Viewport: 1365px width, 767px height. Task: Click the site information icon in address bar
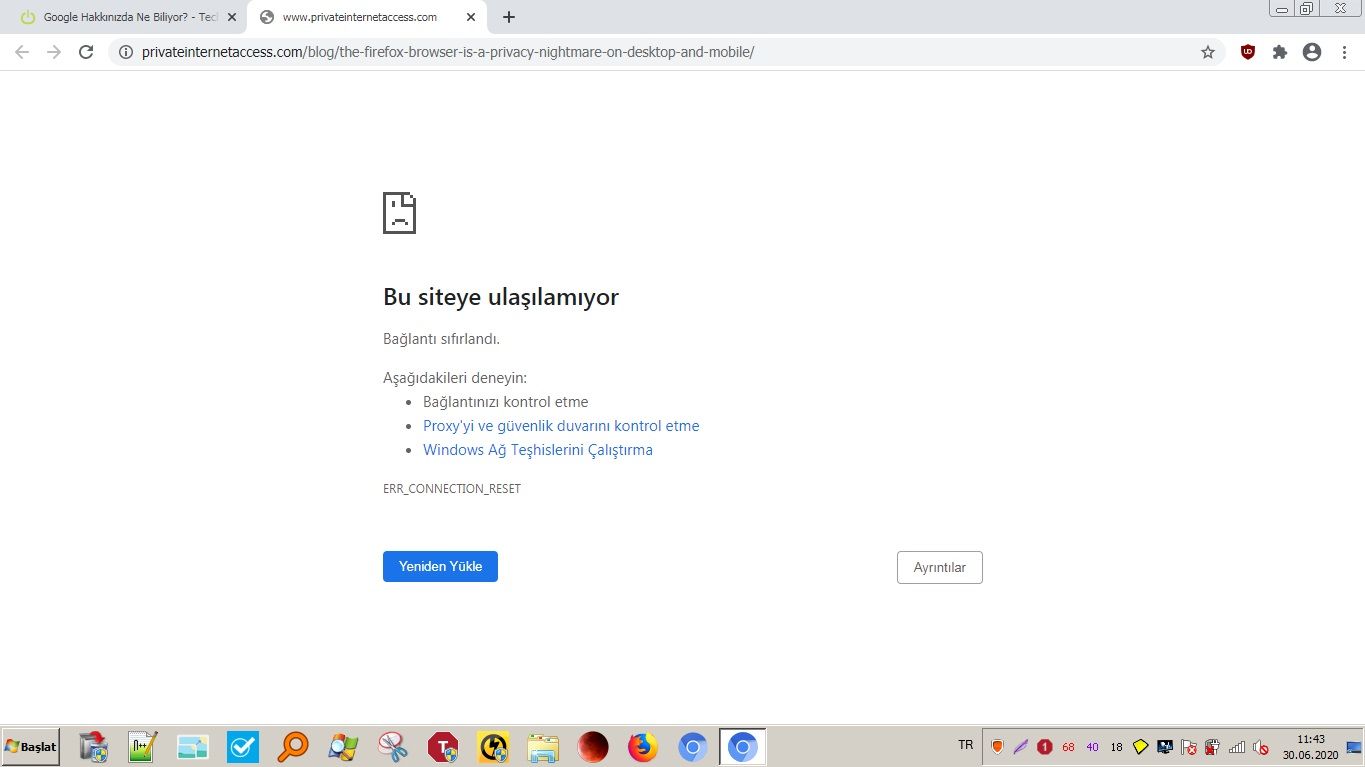[x=125, y=52]
